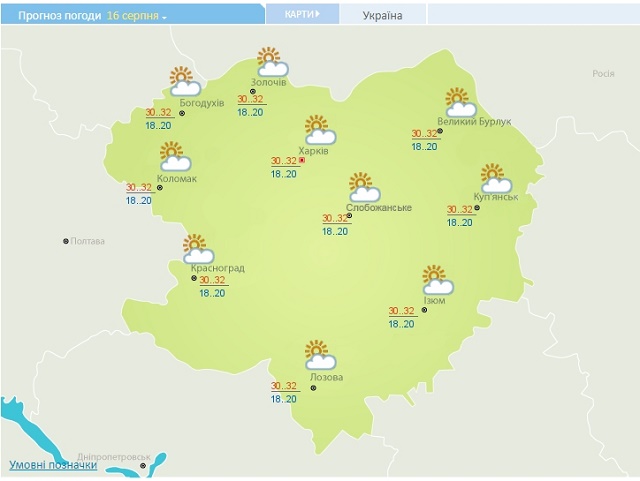Click the weather icon above Золочів
The image size is (640, 481).
(x=273, y=62)
